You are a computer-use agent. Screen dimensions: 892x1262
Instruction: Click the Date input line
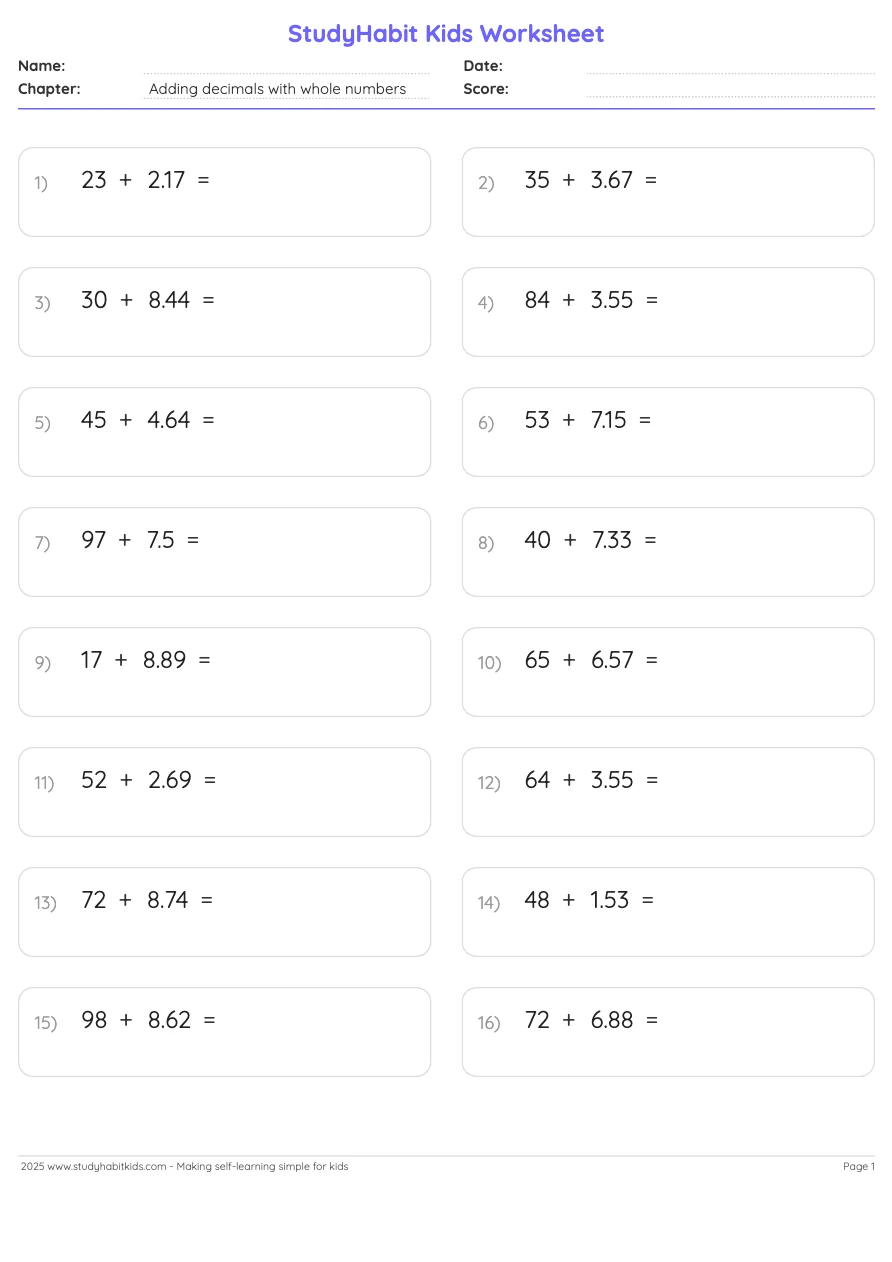(x=730, y=66)
